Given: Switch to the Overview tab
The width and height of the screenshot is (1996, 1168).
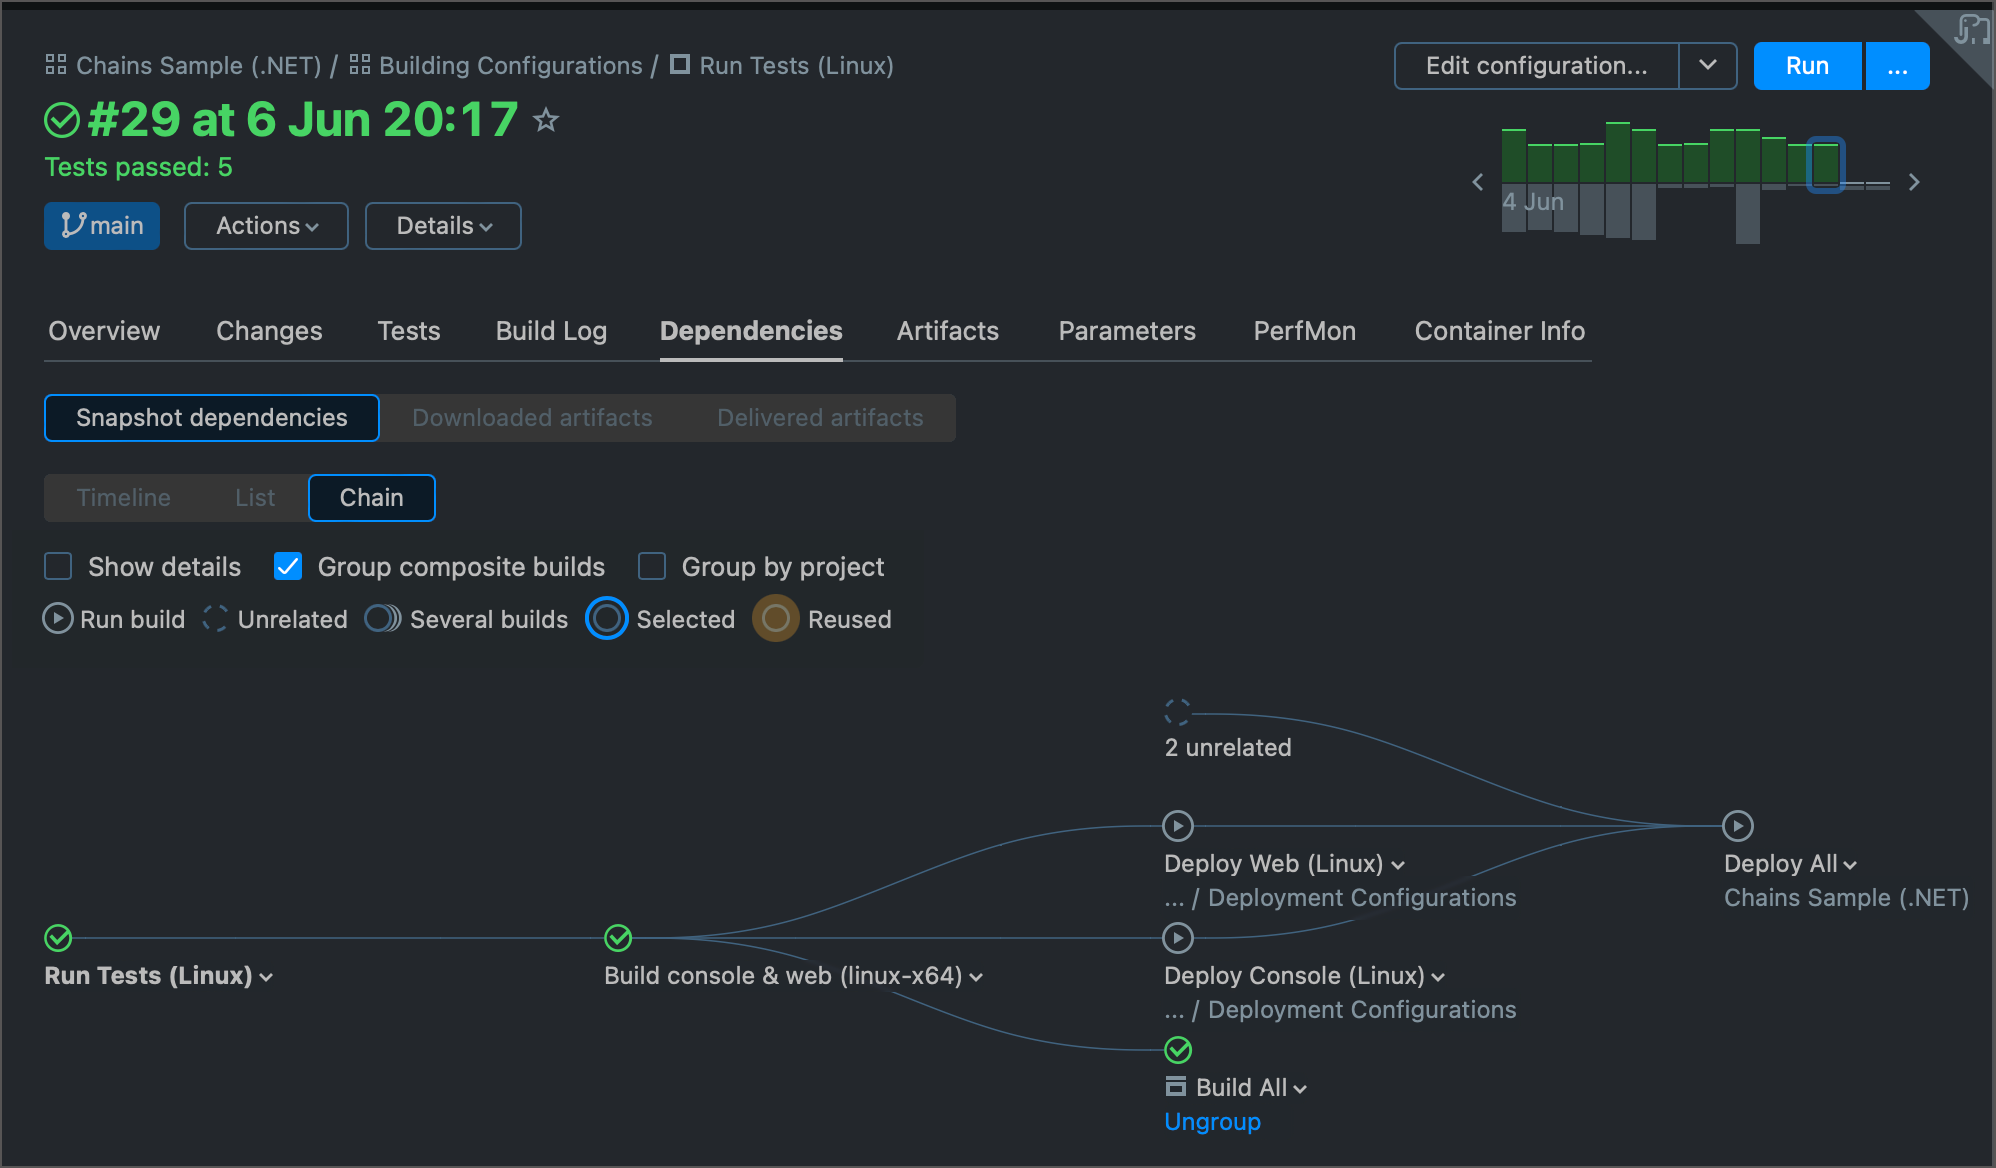Looking at the screenshot, I should pyautogui.click(x=104, y=331).
